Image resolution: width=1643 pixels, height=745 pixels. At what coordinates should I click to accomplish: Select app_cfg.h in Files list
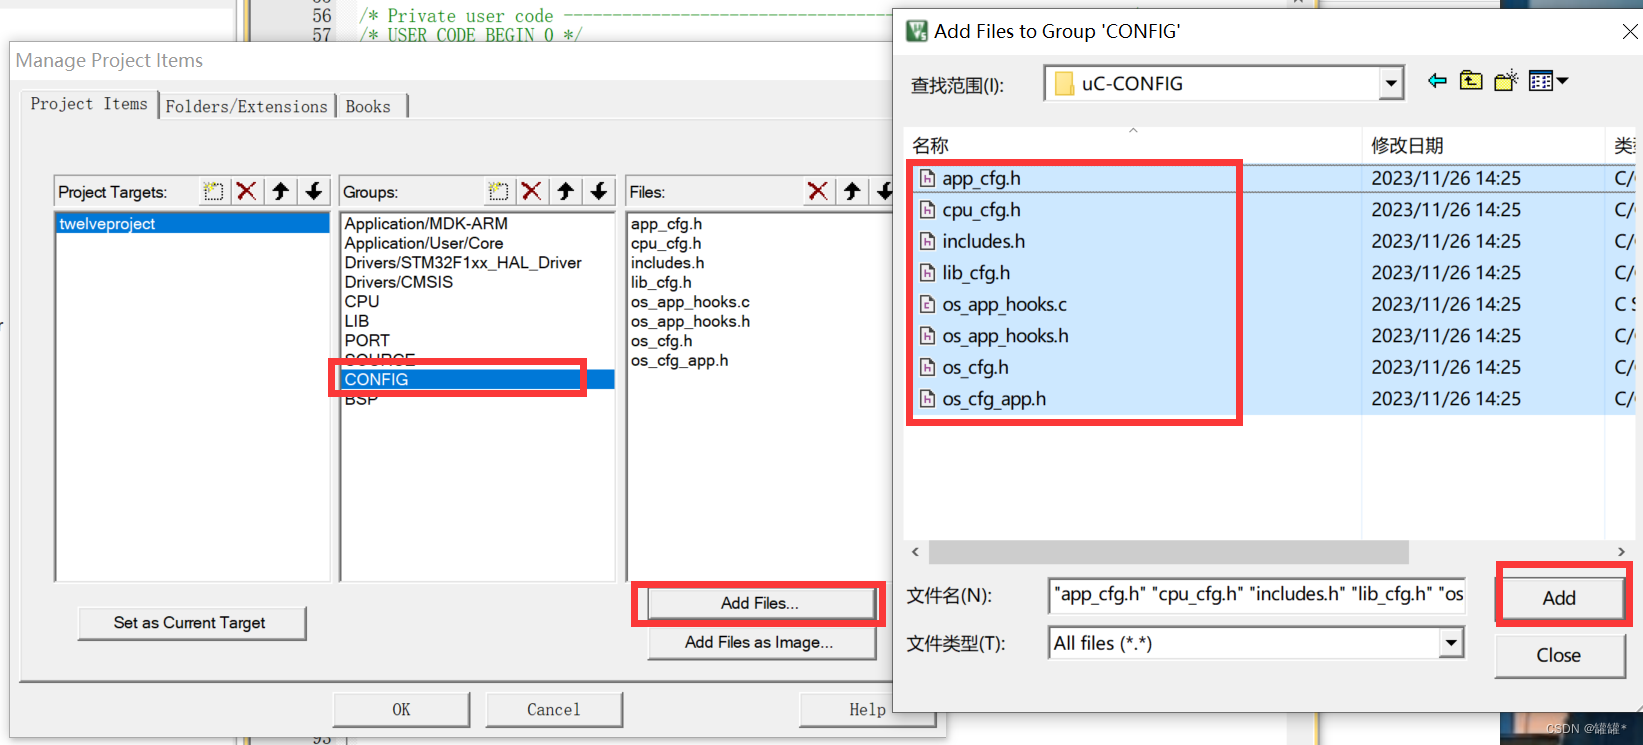[x=666, y=224]
